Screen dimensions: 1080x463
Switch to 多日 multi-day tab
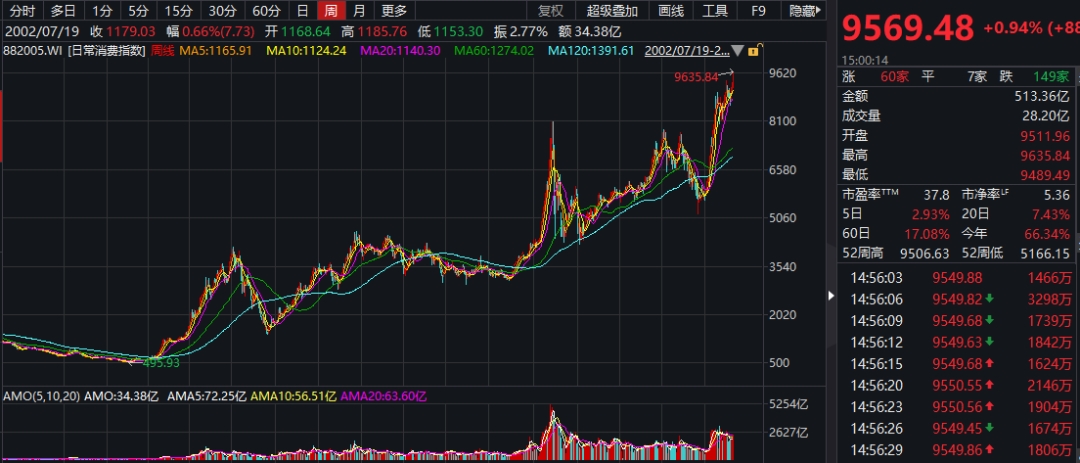tap(63, 10)
